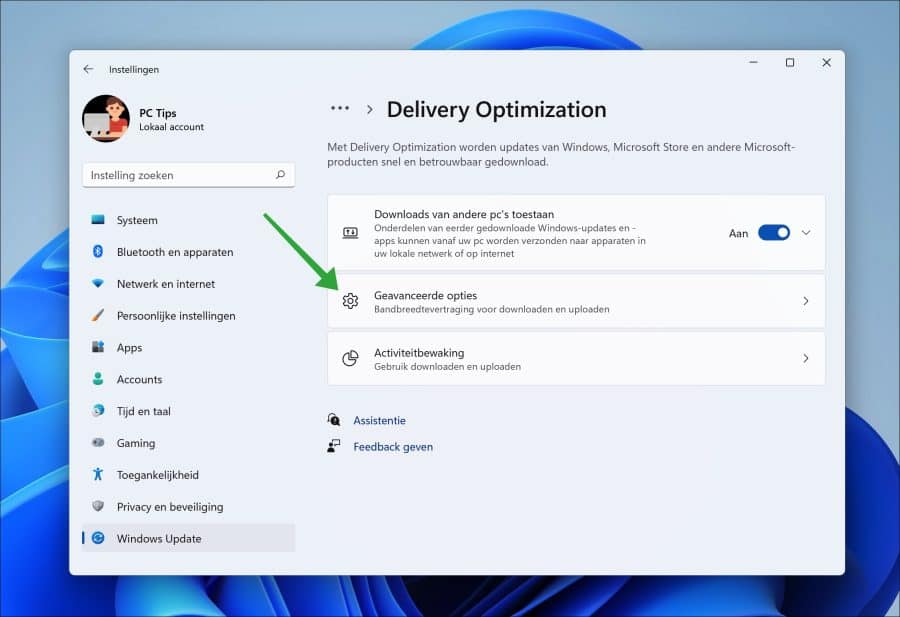Click the Gaming controller icon
Image resolution: width=900 pixels, height=617 pixels.
[98, 443]
